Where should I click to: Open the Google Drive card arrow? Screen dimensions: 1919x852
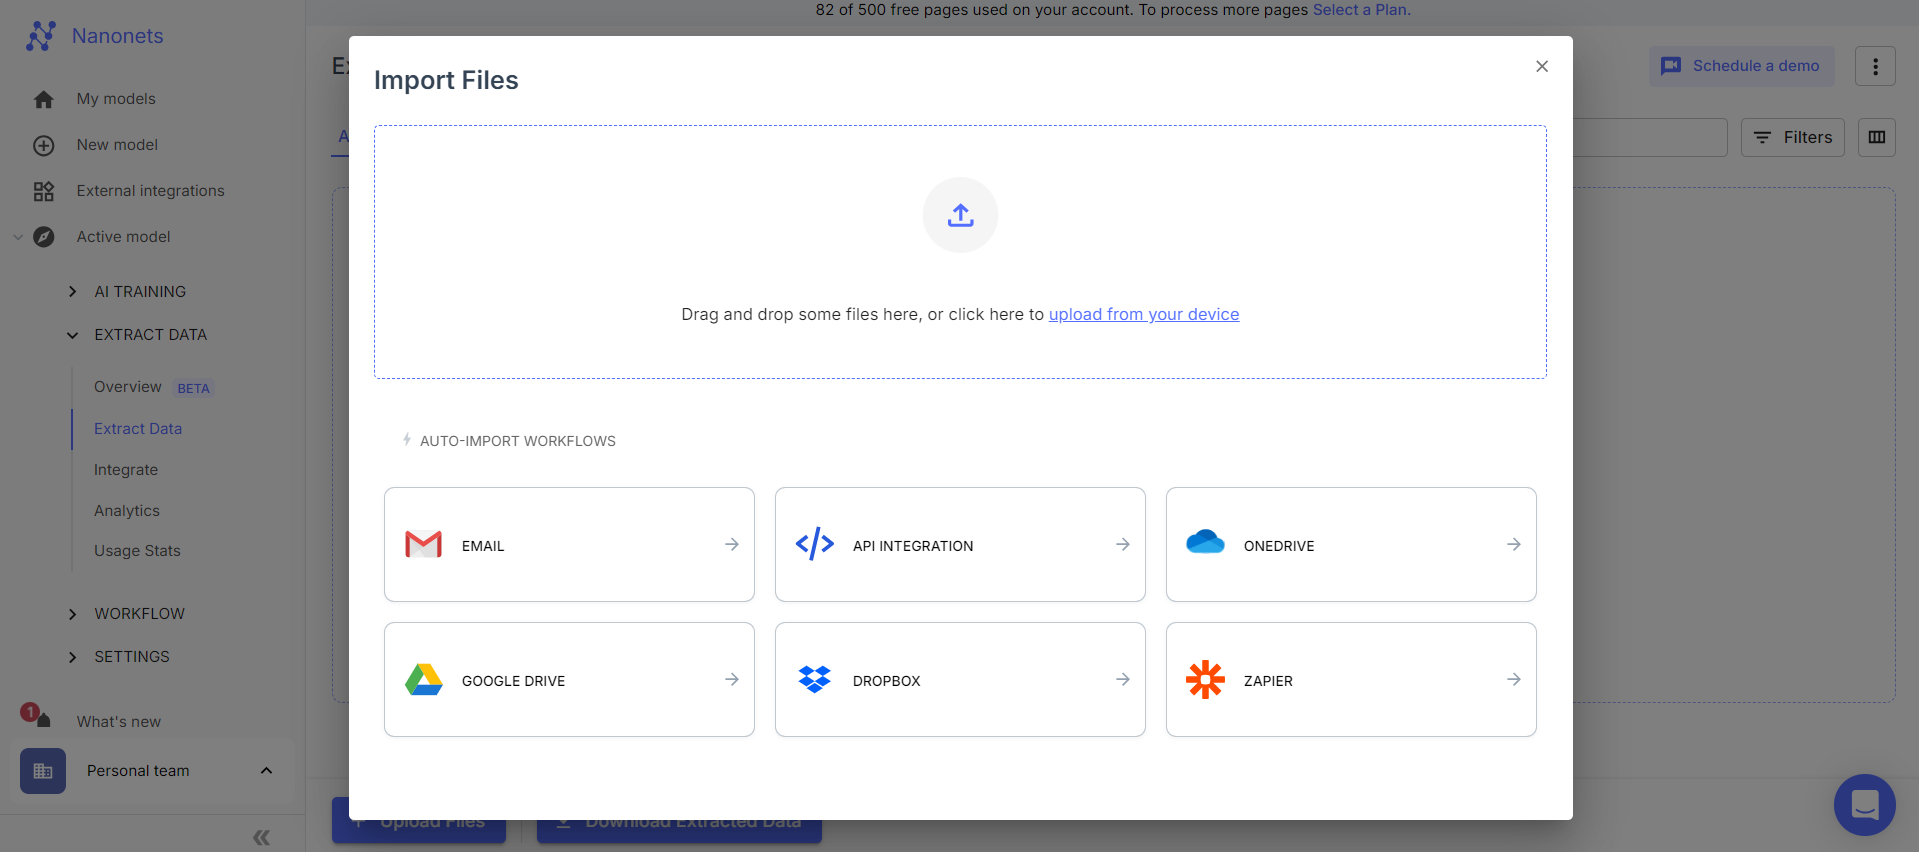[x=732, y=680]
